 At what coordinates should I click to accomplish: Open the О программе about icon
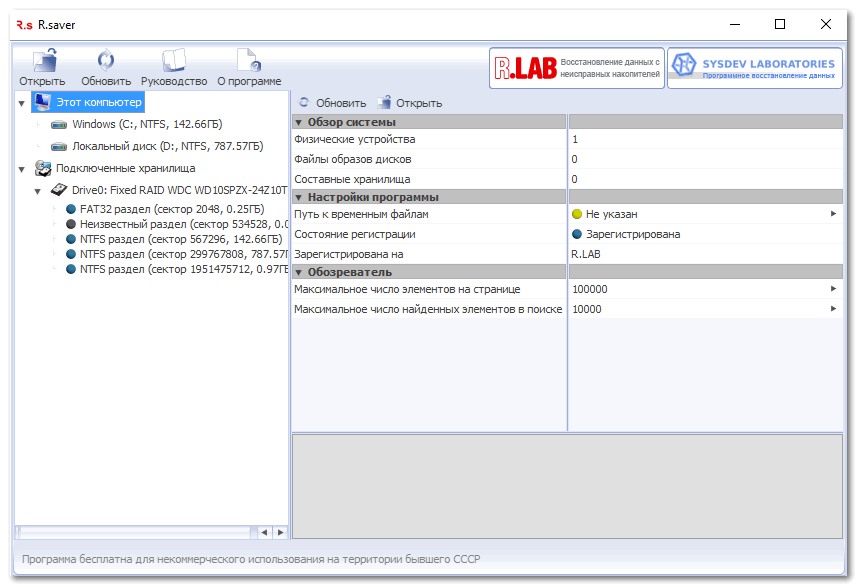[248, 62]
